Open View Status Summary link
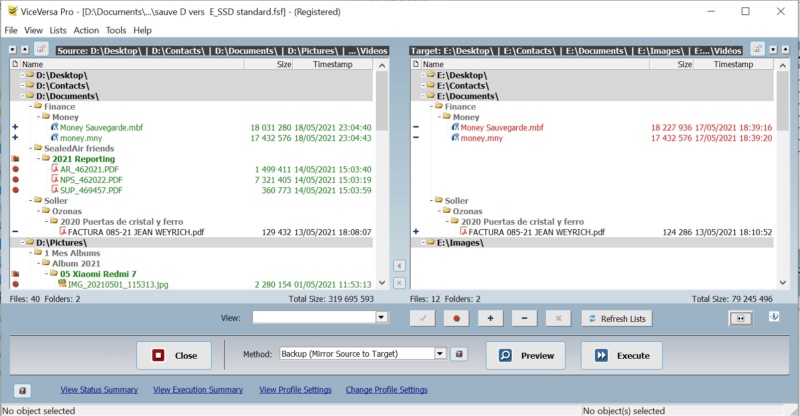The image size is (800, 416). coord(99,389)
